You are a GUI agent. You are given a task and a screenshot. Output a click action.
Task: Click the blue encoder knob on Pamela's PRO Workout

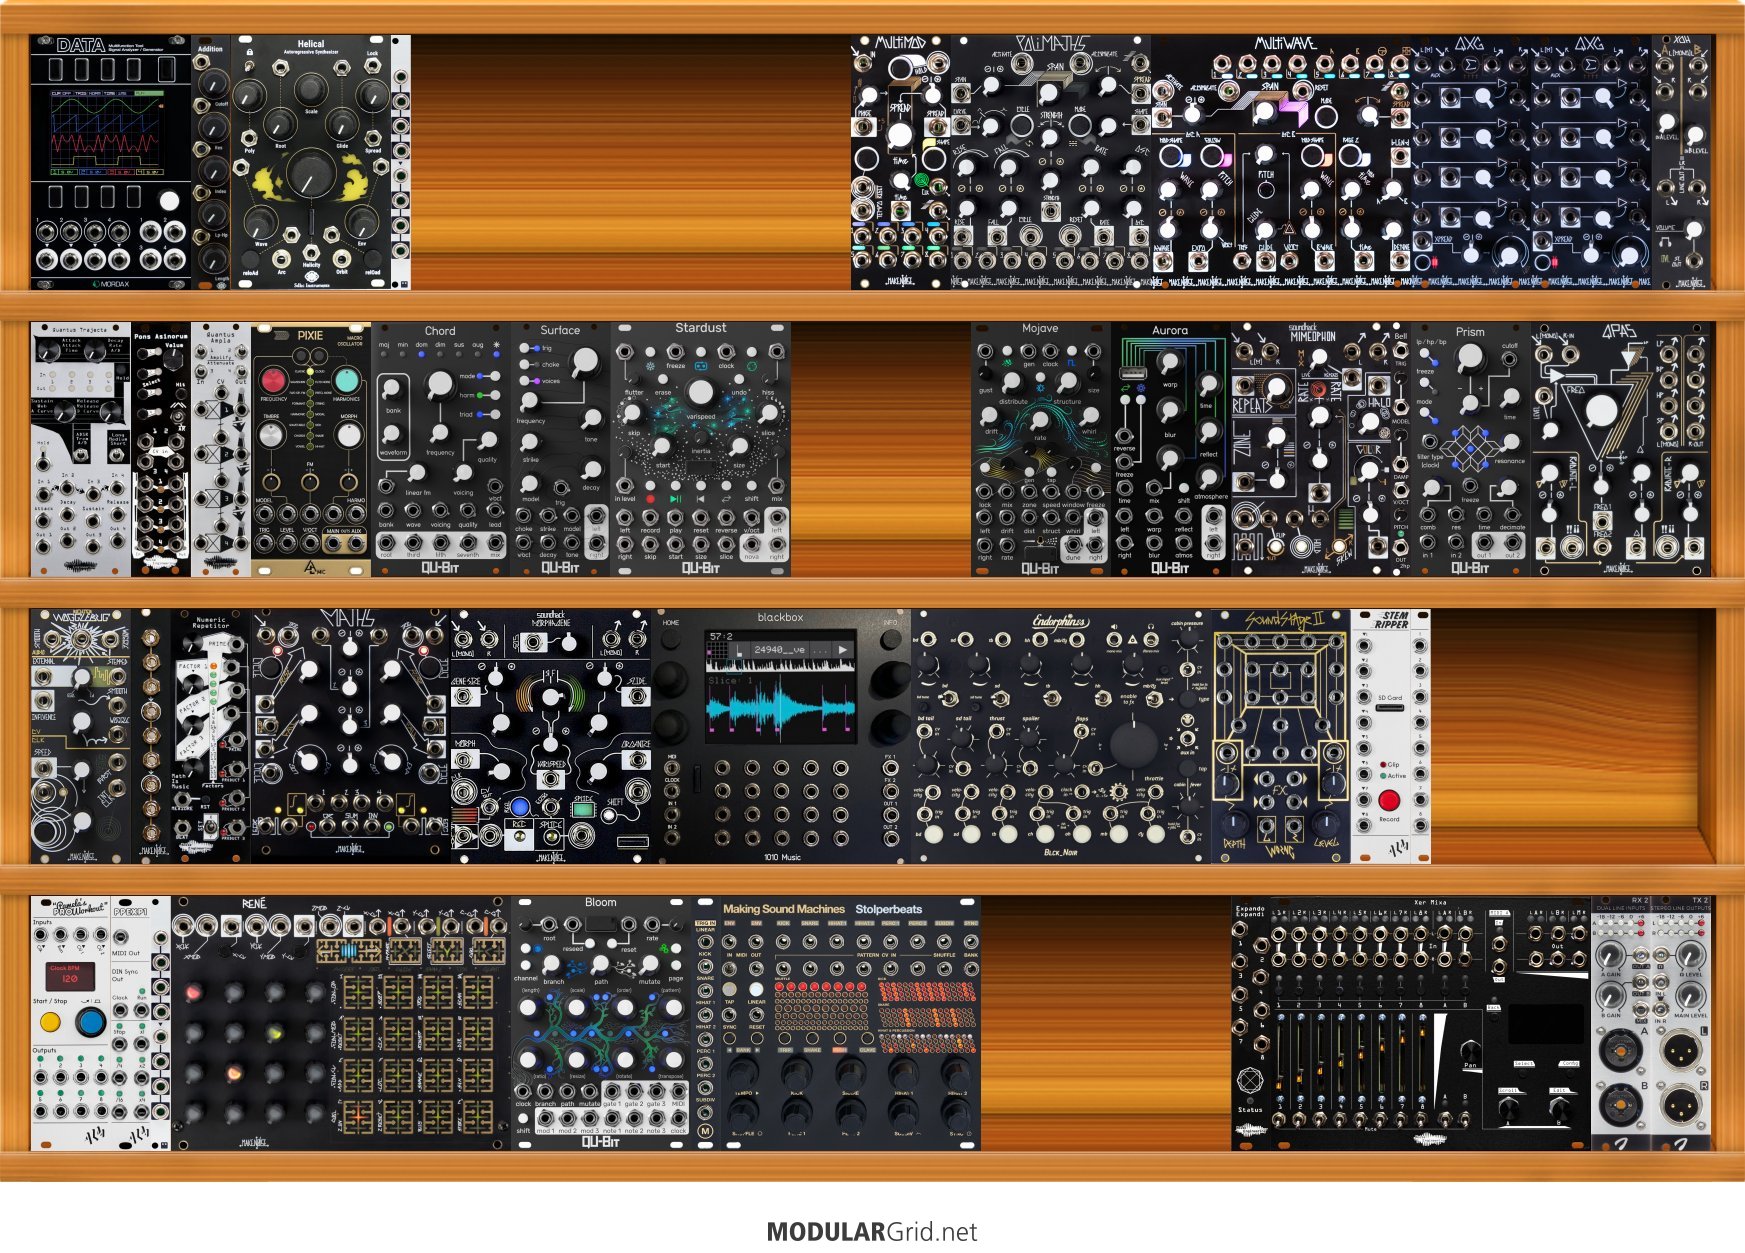pyautogui.click(x=91, y=1022)
